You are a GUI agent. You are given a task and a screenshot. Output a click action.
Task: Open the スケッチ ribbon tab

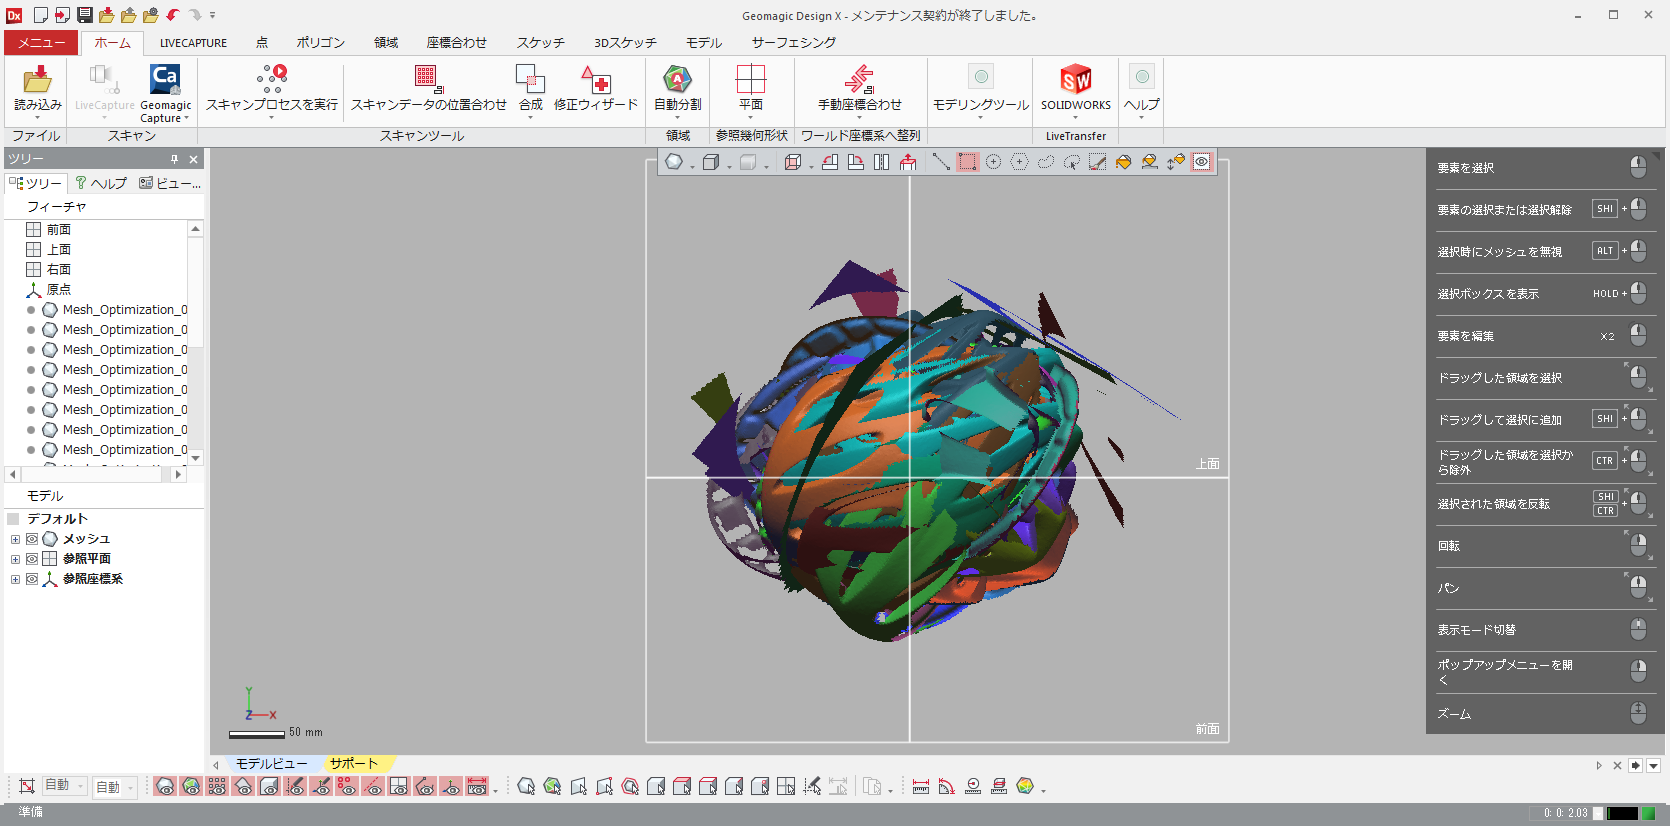(540, 43)
